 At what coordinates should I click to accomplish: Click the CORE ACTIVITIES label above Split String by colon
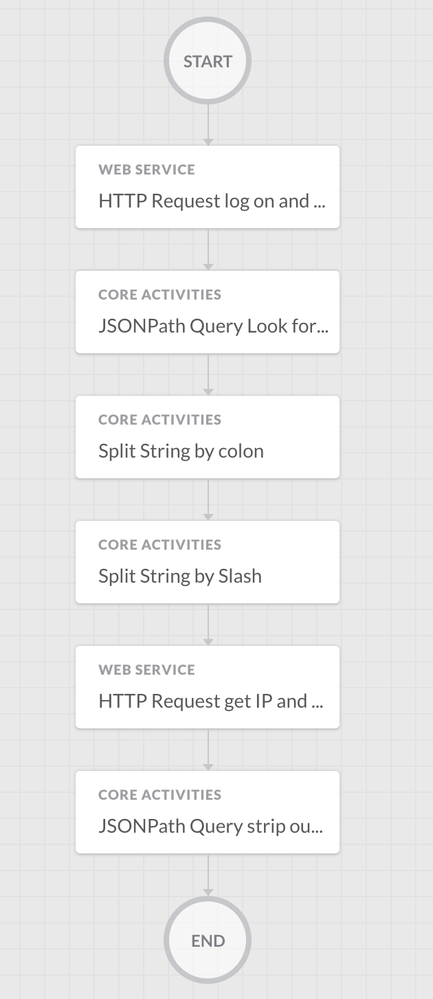coord(160,419)
